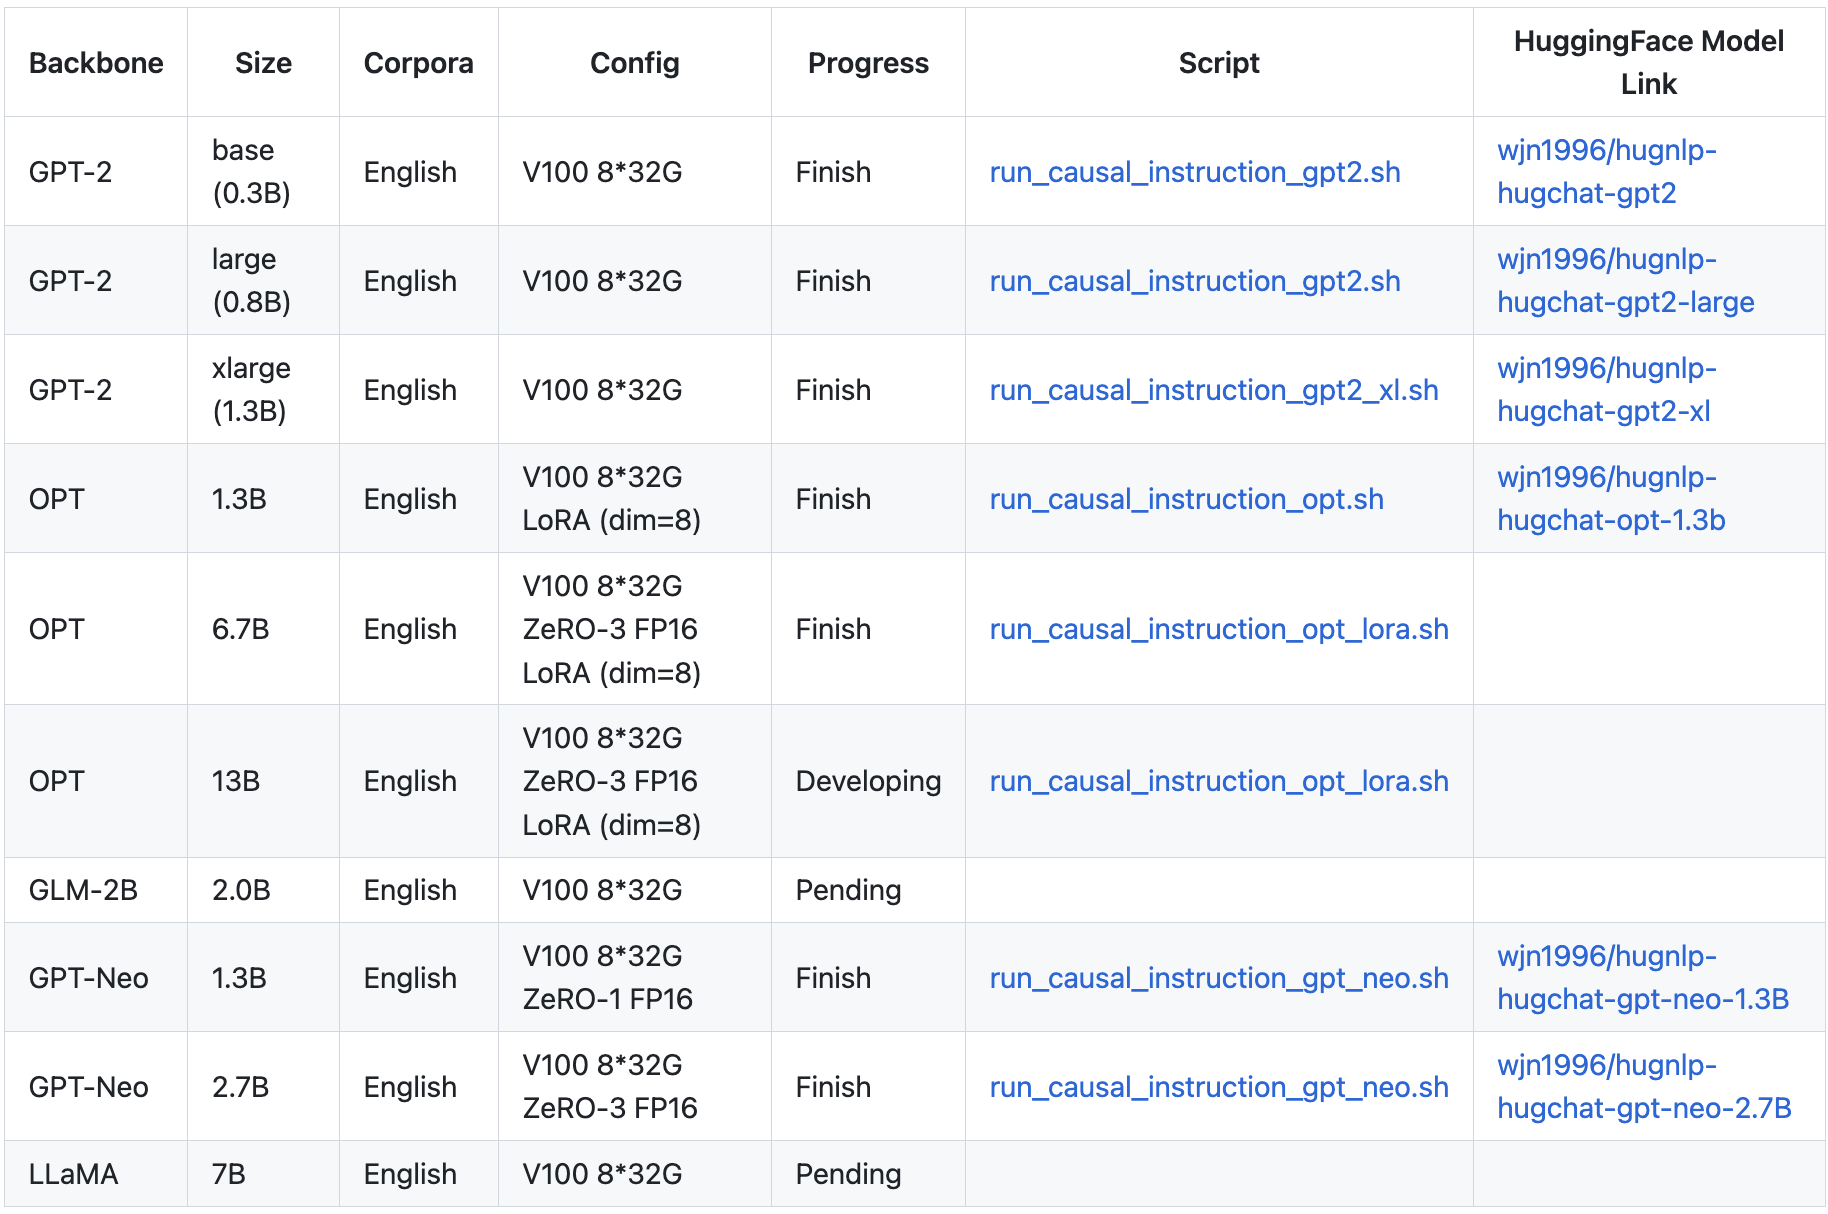The image size is (1828, 1214).
Task: Open run_causal_instruction_gpt_neo.sh link in the GPT-Neo 1.3B row
Action: (x=1218, y=978)
